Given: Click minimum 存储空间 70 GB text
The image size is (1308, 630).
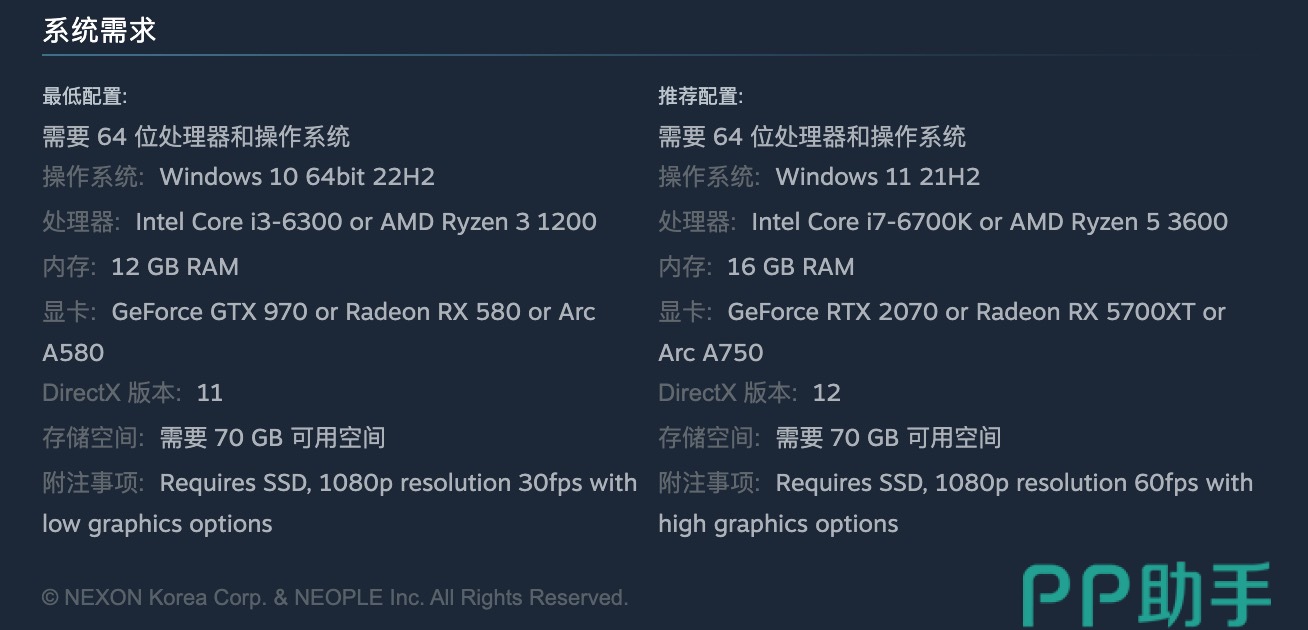Looking at the screenshot, I should 272,438.
